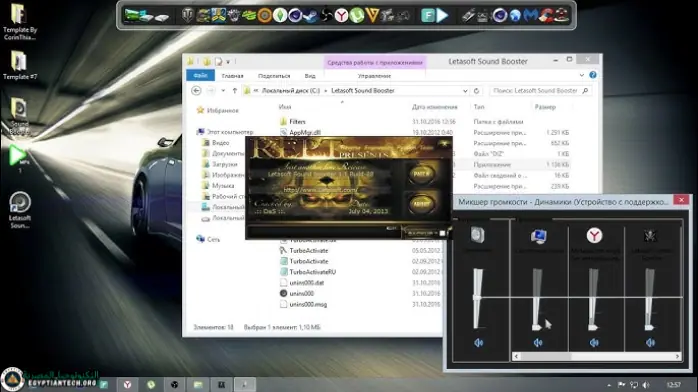Open the gold V app in dock

[x=372, y=16]
